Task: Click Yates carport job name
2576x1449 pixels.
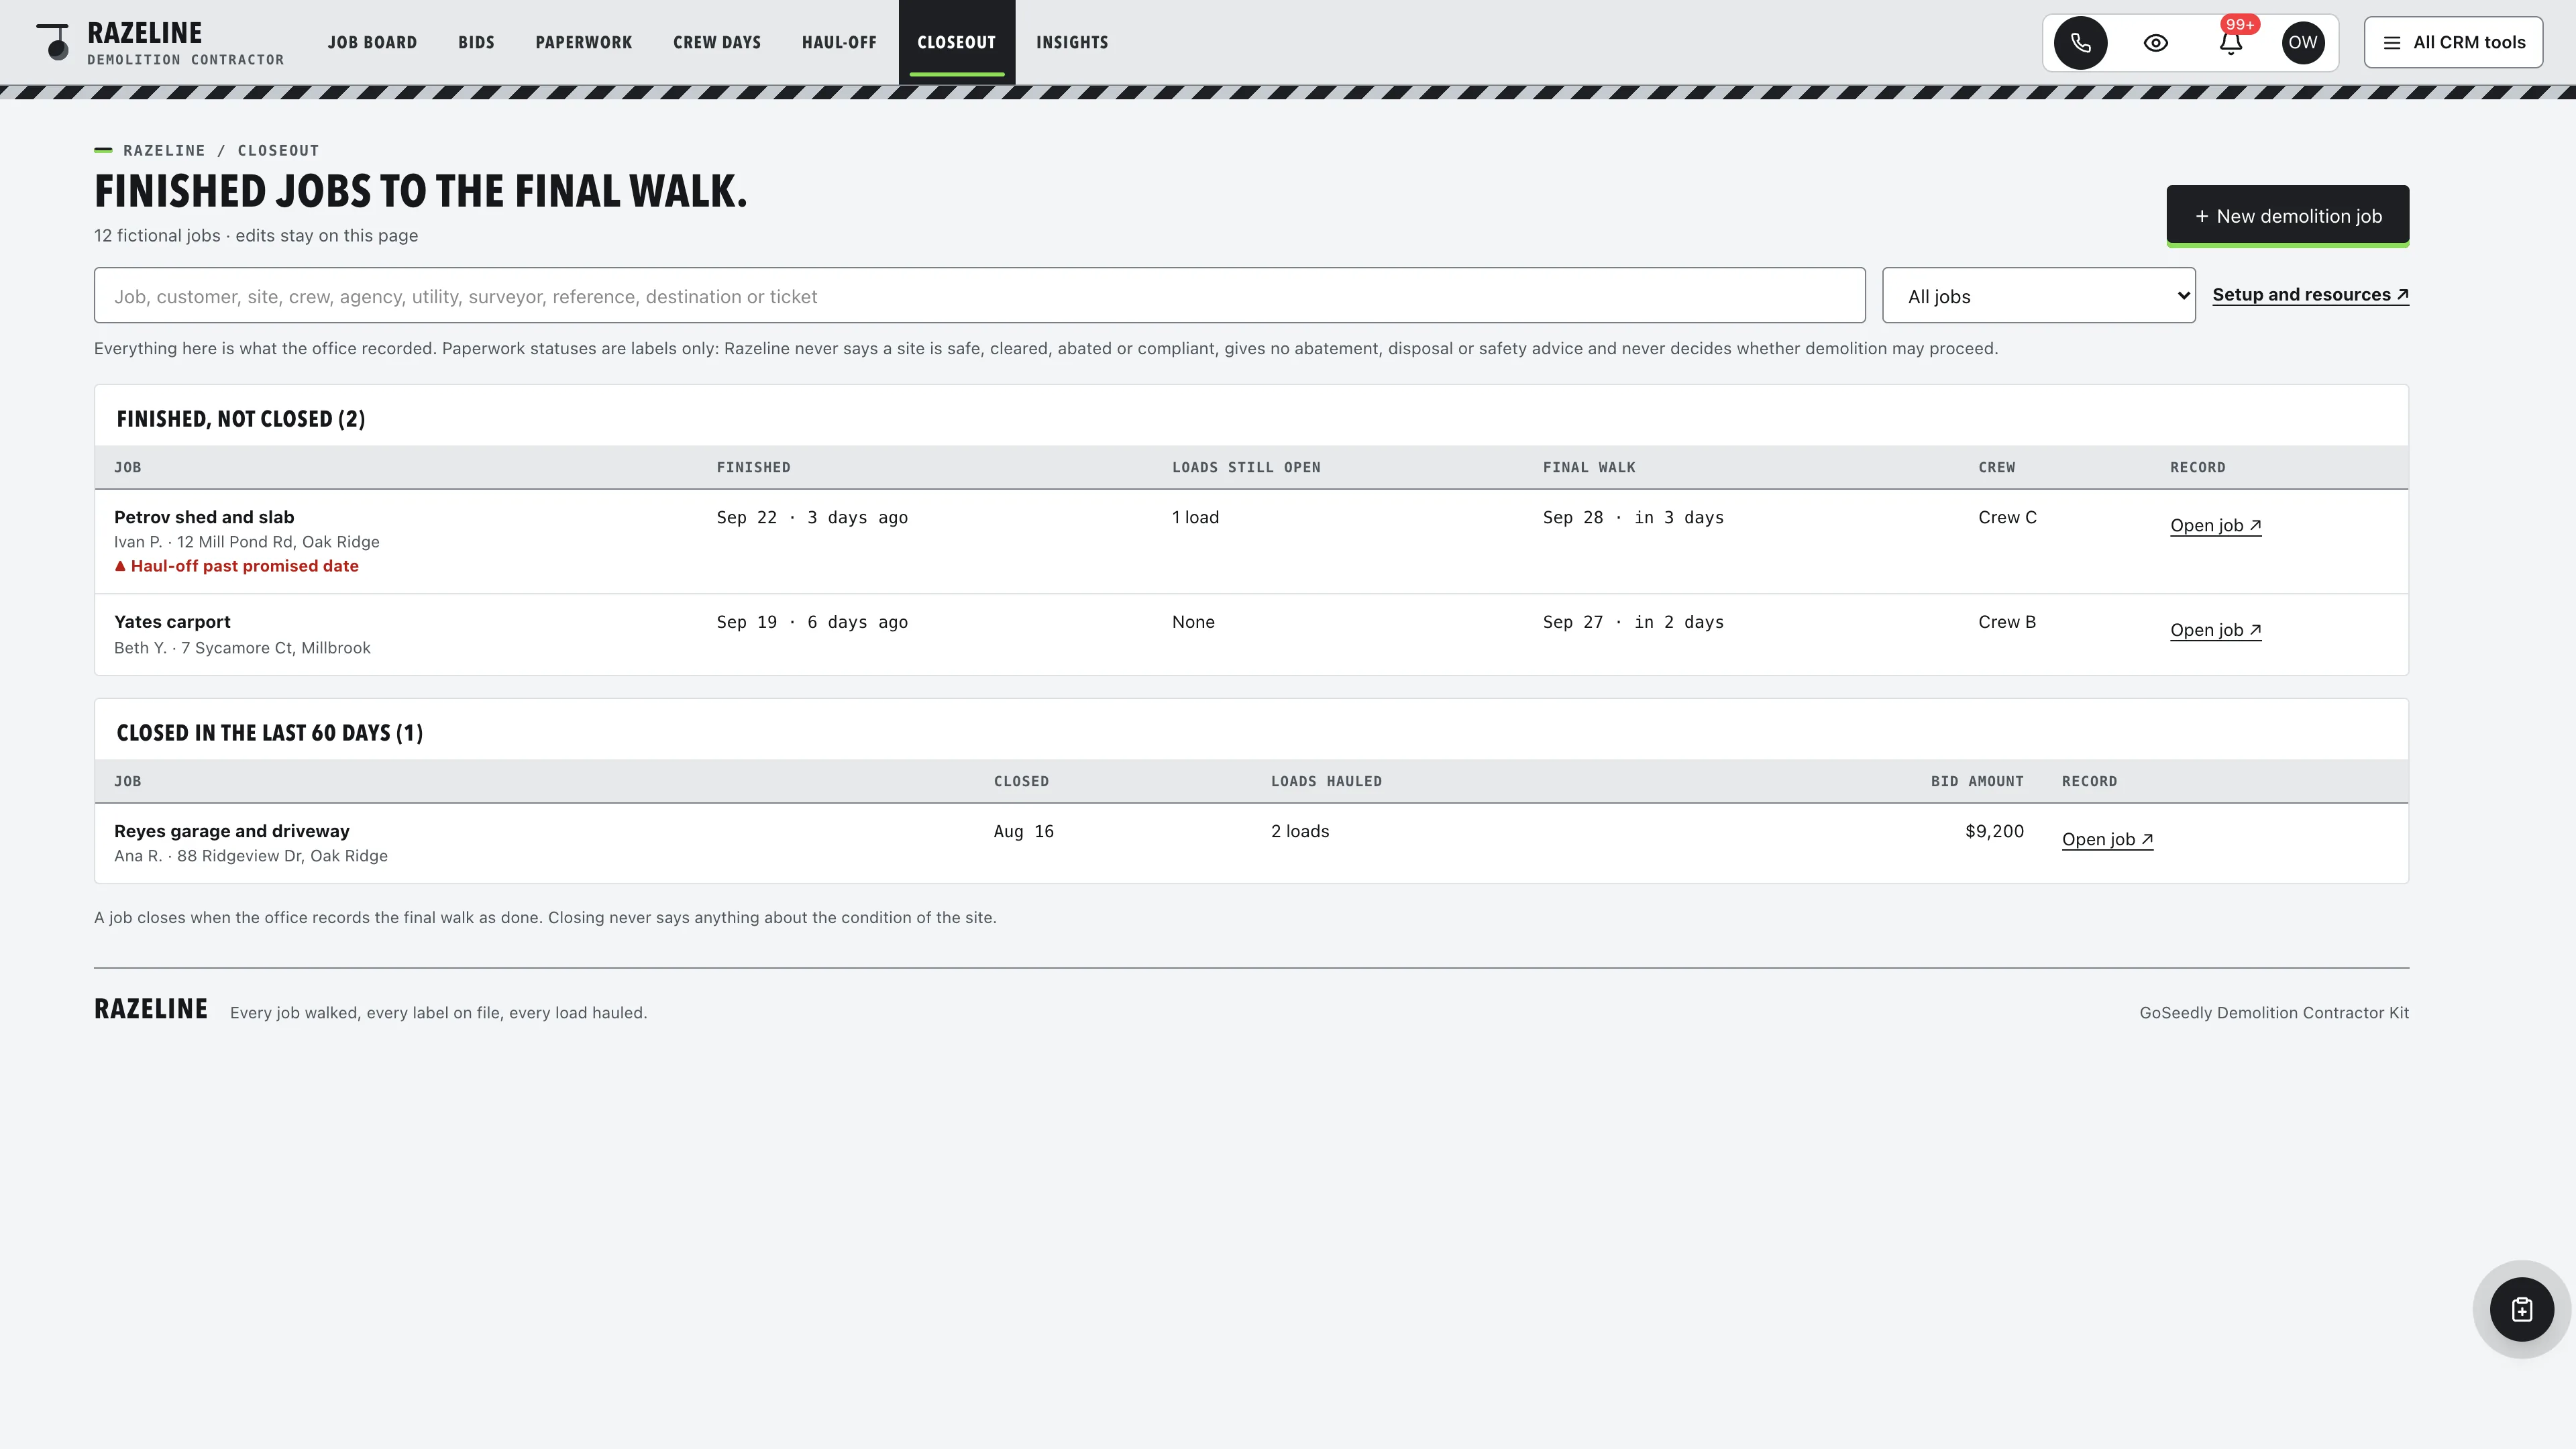Action: click(x=172, y=622)
